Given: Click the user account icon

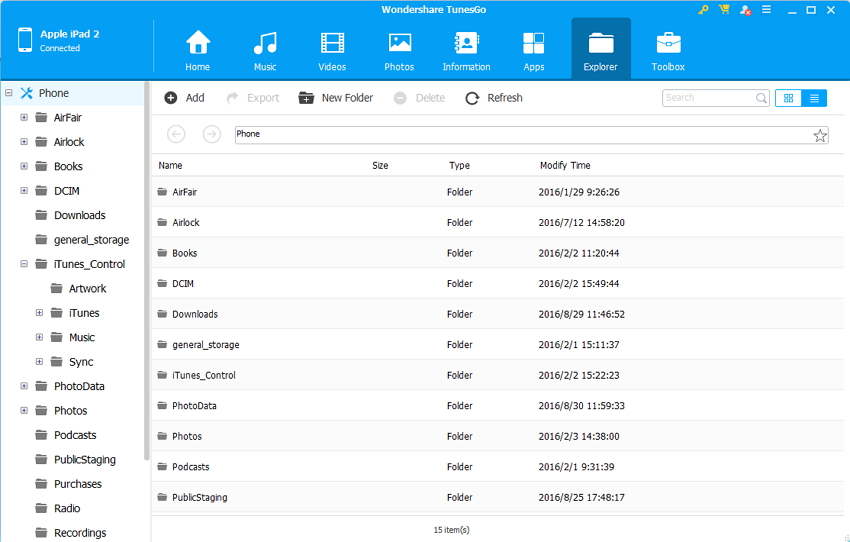Looking at the screenshot, I should [745, 10].
